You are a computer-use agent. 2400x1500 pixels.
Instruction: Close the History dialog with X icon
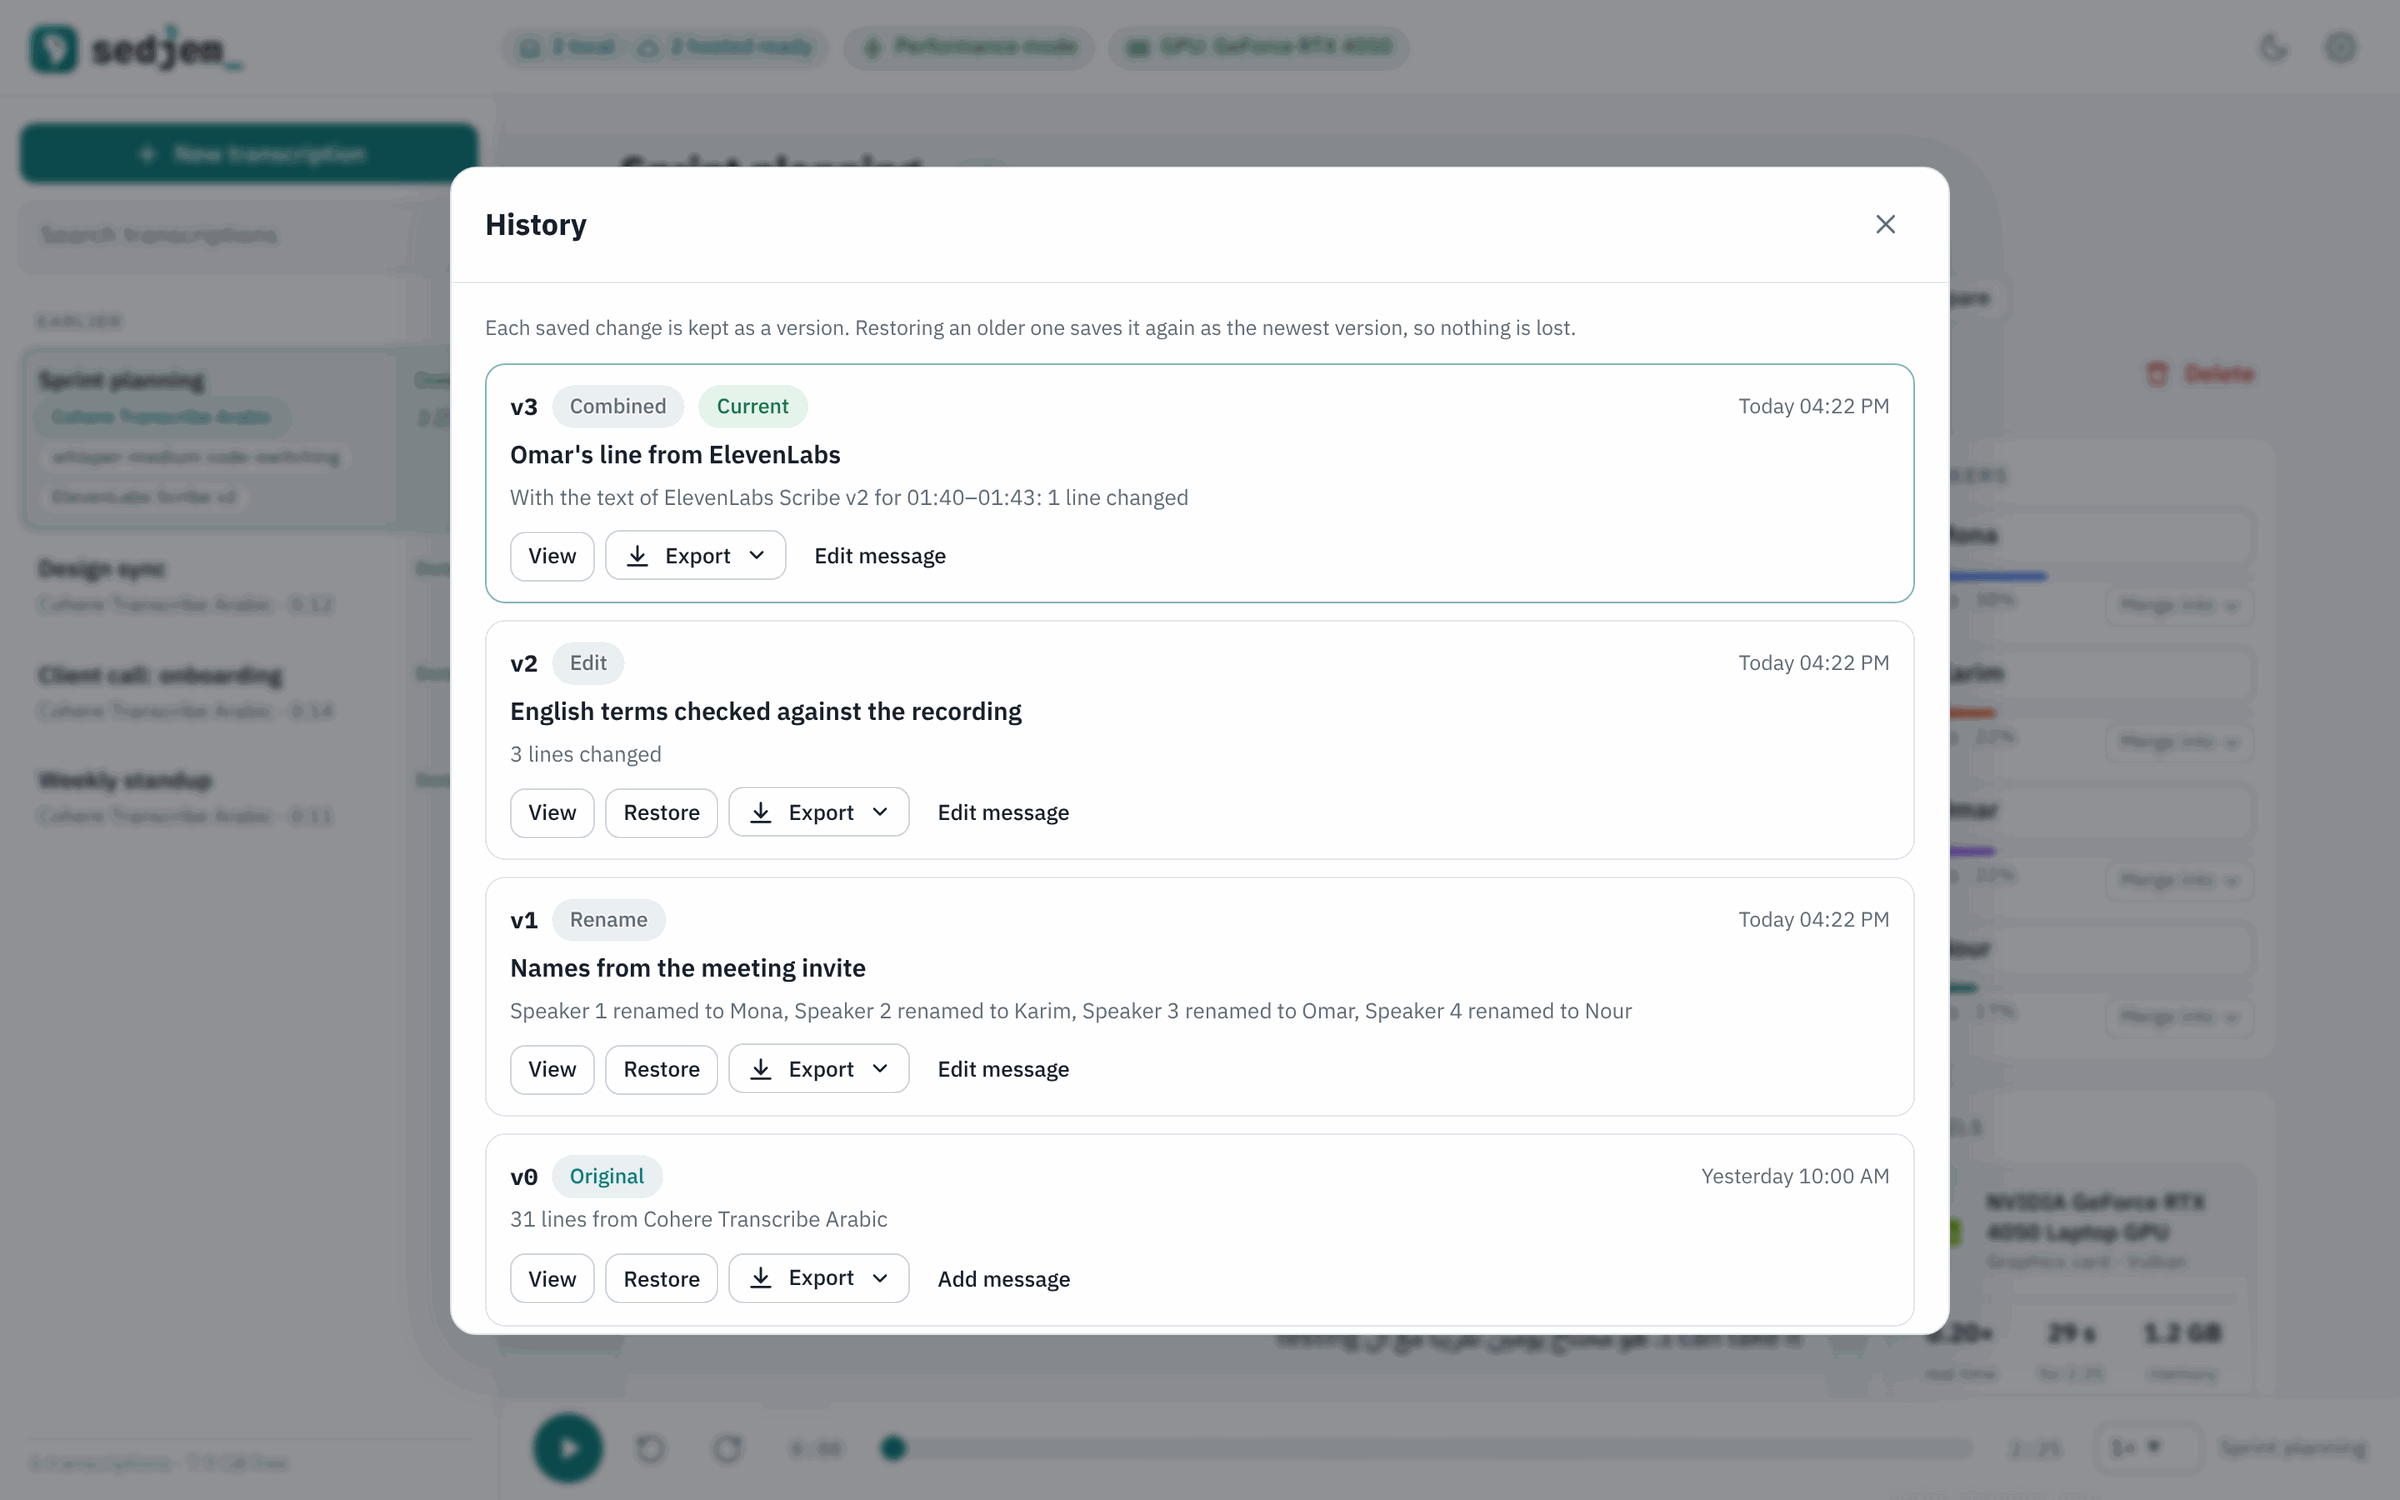coord(1885,224)
